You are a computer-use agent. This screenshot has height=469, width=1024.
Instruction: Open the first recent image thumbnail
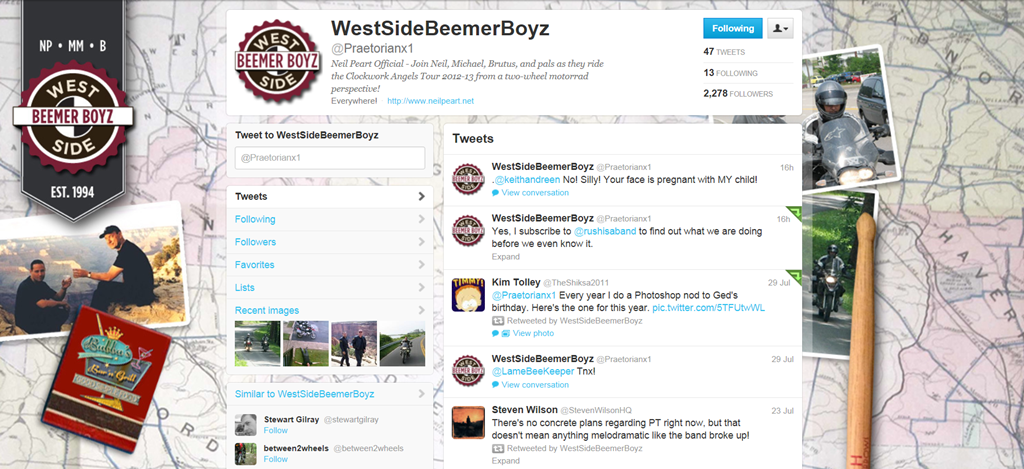[257, 343]
